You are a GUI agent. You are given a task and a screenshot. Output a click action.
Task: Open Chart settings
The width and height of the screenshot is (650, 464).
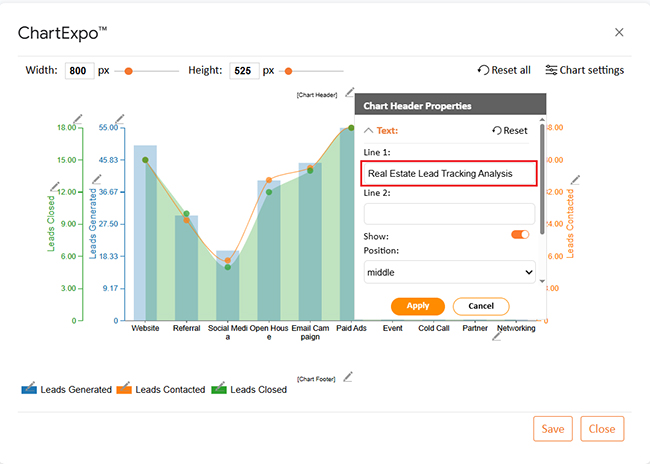[x=584, y=70]
